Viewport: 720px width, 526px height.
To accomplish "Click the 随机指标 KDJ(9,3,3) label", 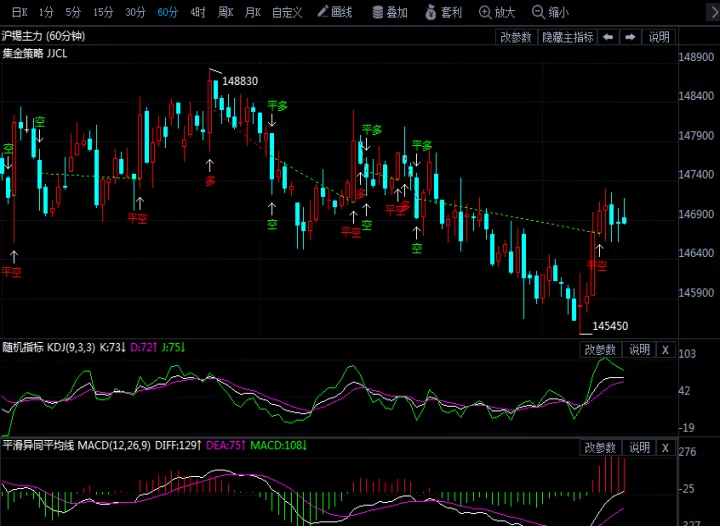I will (49, 347).
